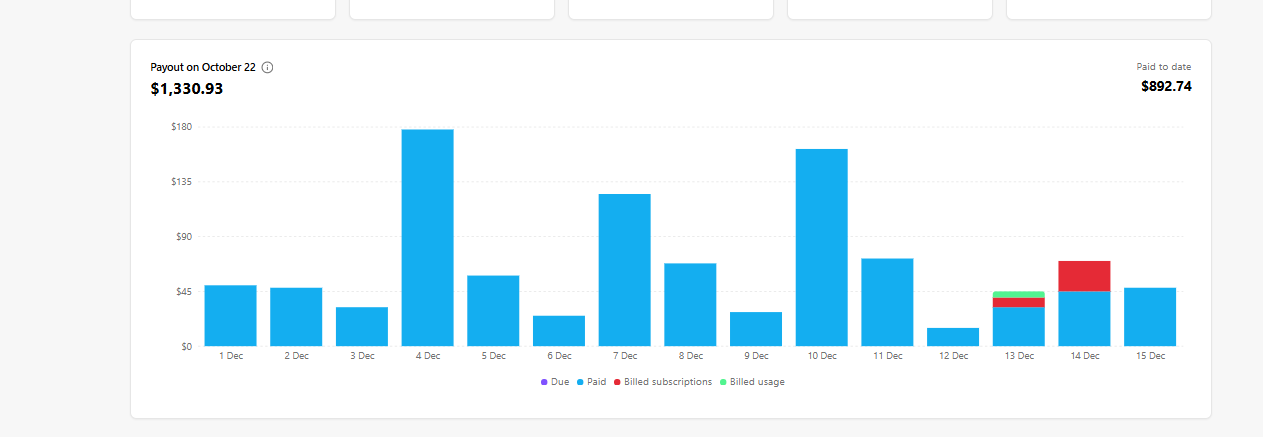
Task: Select the 4 Dec bar
Action: pos(427,238)
